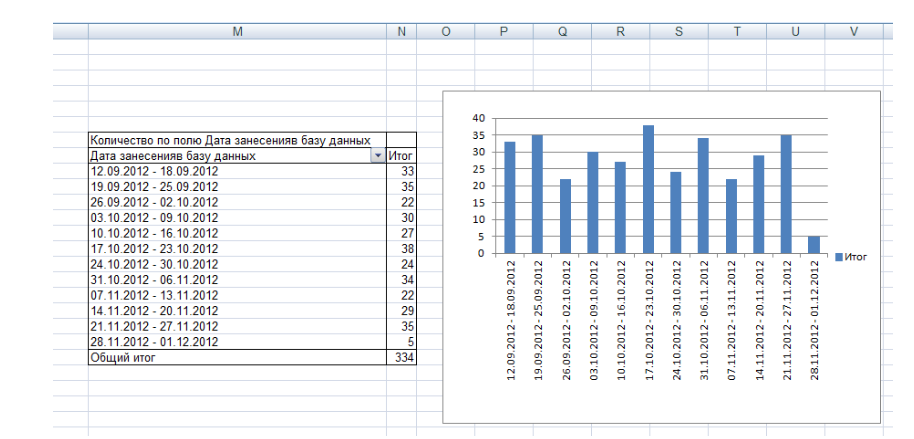Click the blue Итог legend swatch

(x=839, y=257)
